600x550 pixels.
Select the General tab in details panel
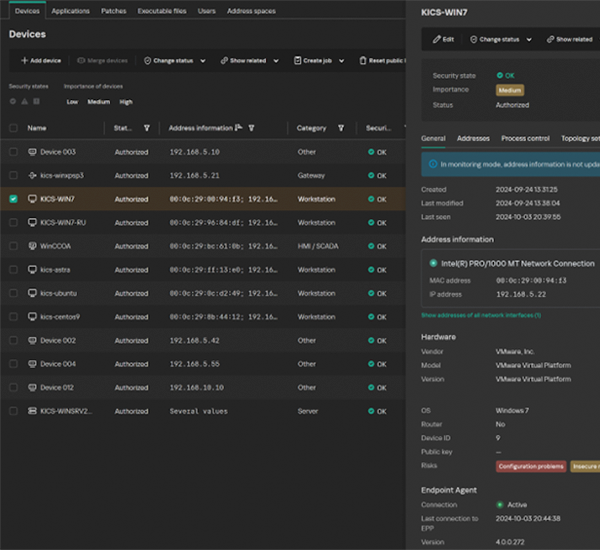(433, 138)
